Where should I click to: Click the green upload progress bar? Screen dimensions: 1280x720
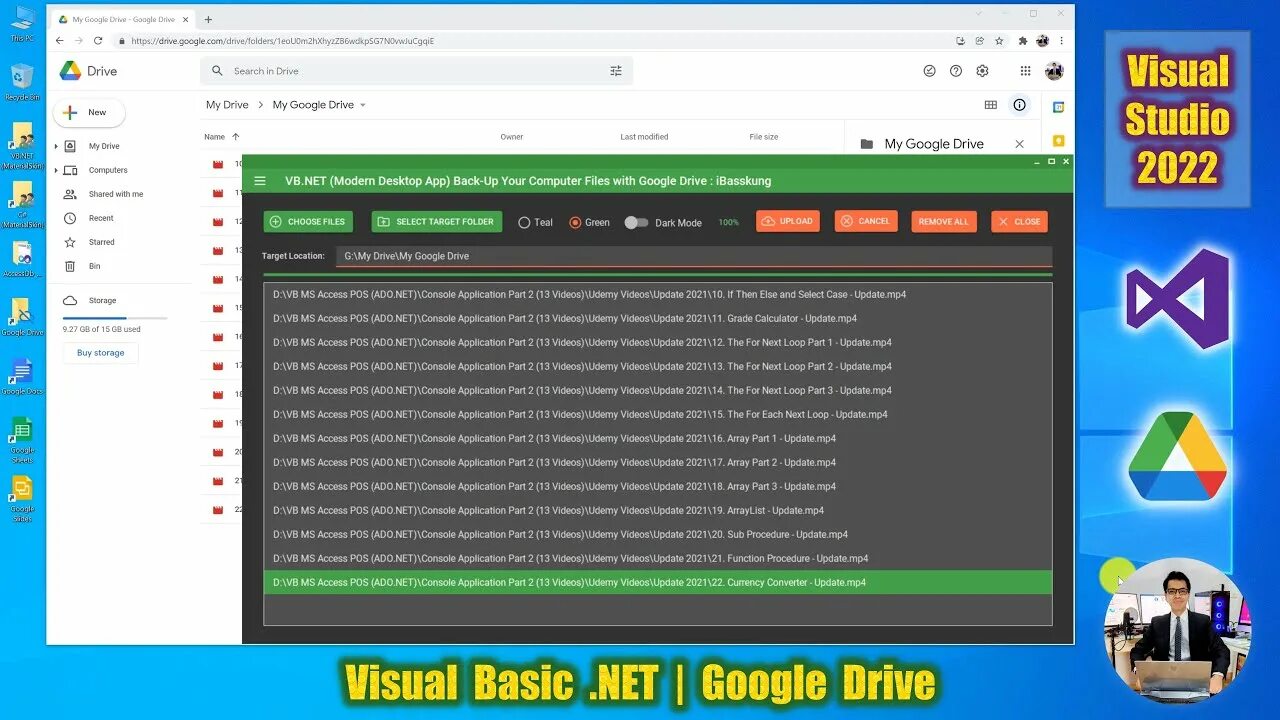pos(658,274)
